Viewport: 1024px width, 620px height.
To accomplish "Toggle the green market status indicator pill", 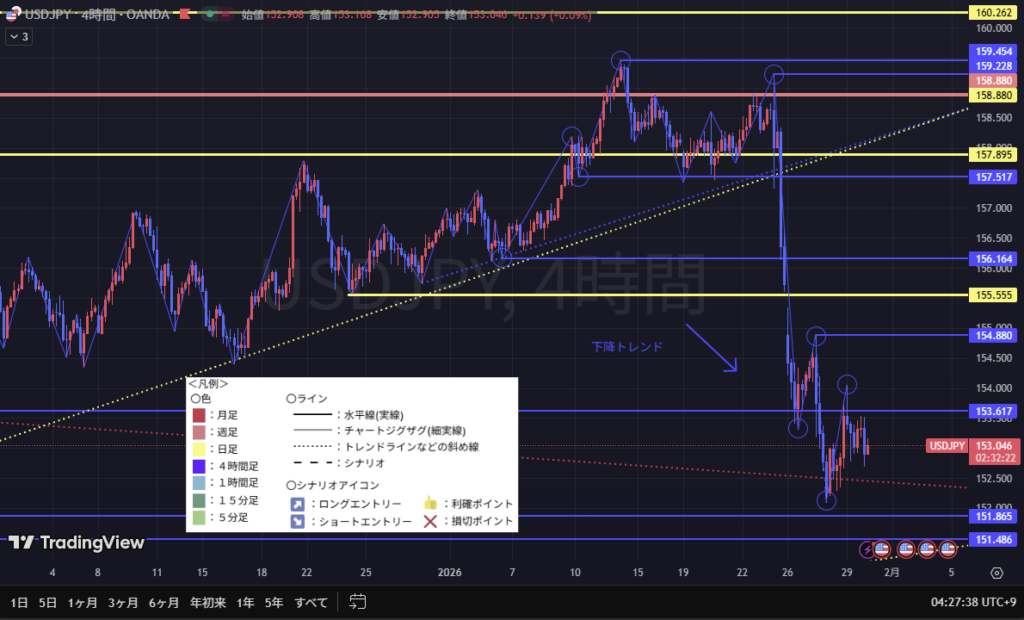I will (x=207, y=15).
